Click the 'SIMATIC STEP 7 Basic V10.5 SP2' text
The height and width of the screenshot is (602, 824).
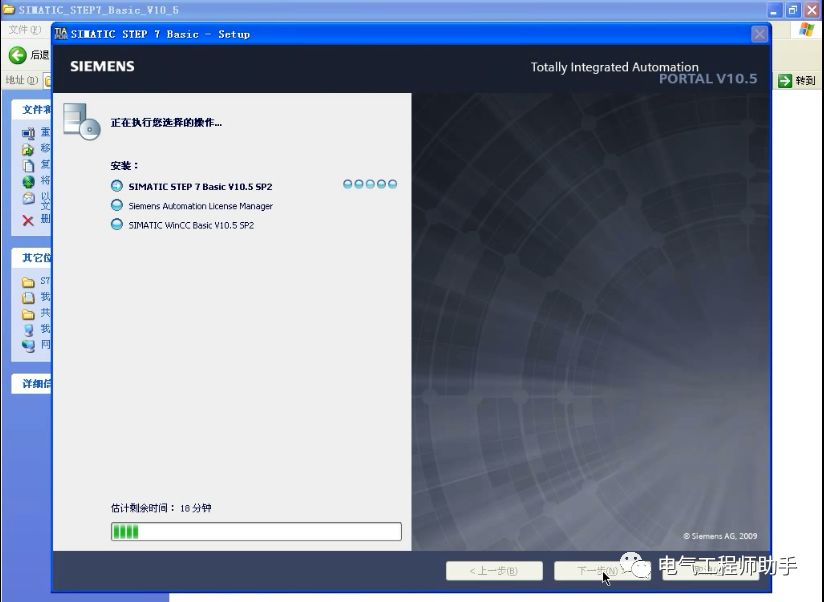coord(200,186)
